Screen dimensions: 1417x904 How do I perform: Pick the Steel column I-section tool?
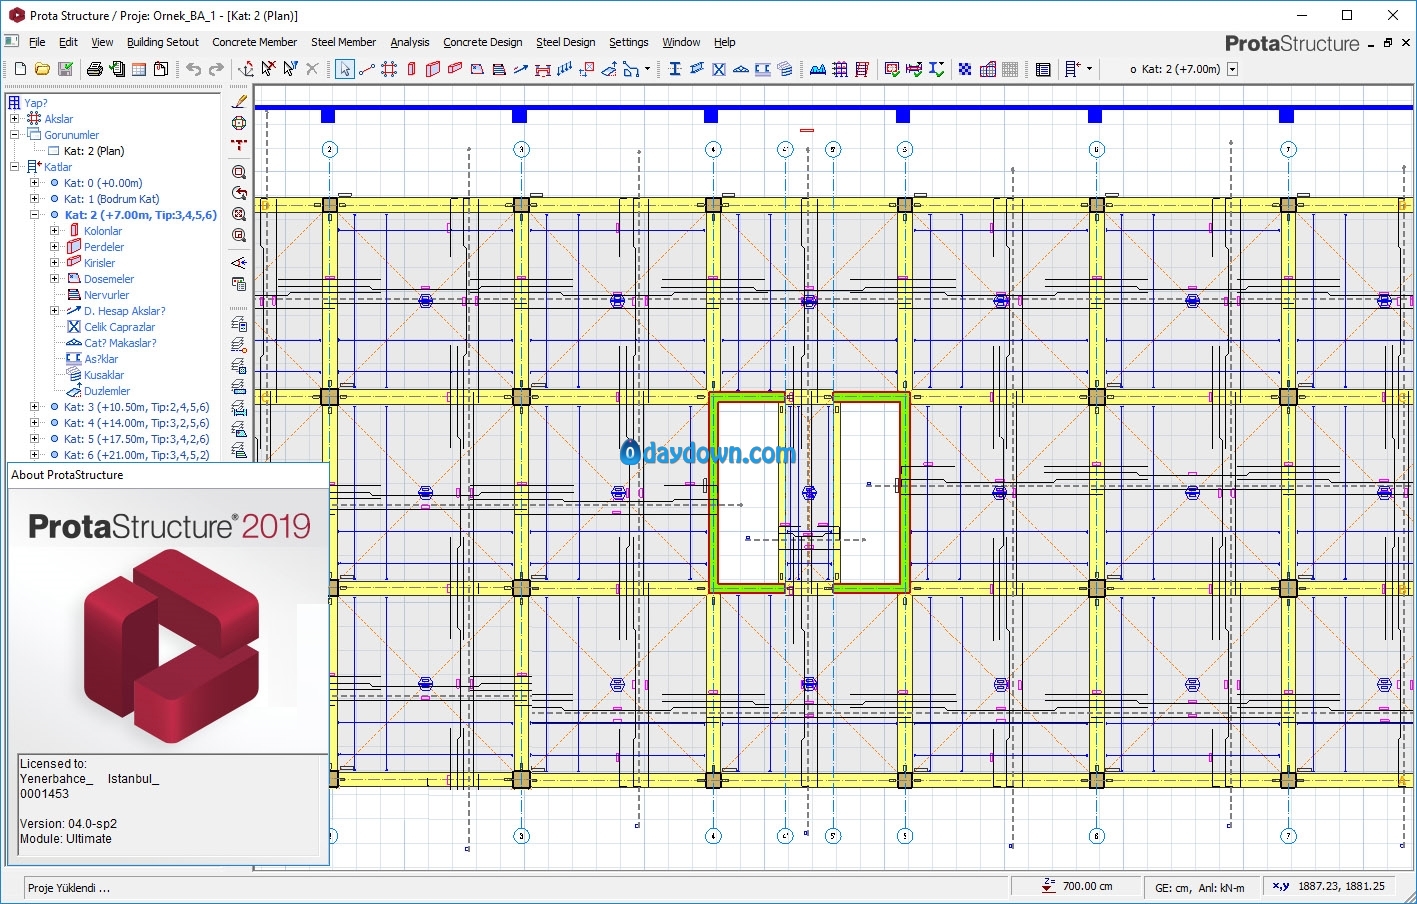[x=675, y=69]
